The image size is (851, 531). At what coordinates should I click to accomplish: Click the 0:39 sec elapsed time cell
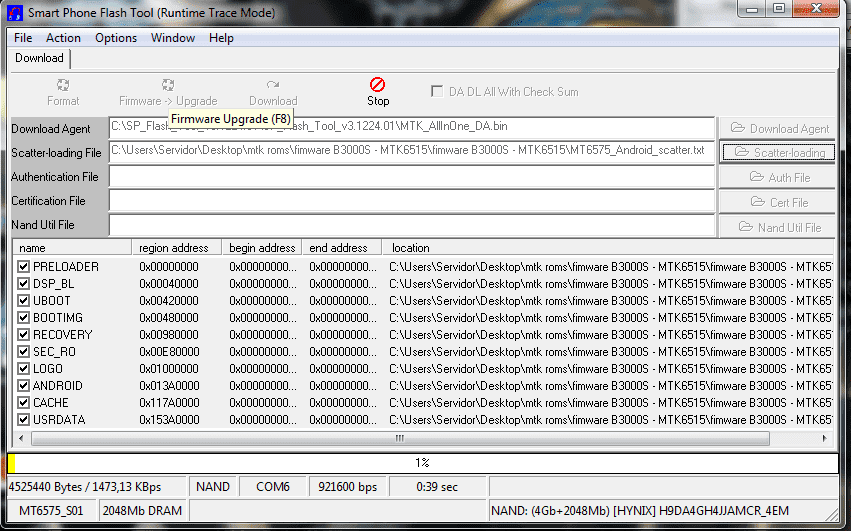[x=437, y=487]
